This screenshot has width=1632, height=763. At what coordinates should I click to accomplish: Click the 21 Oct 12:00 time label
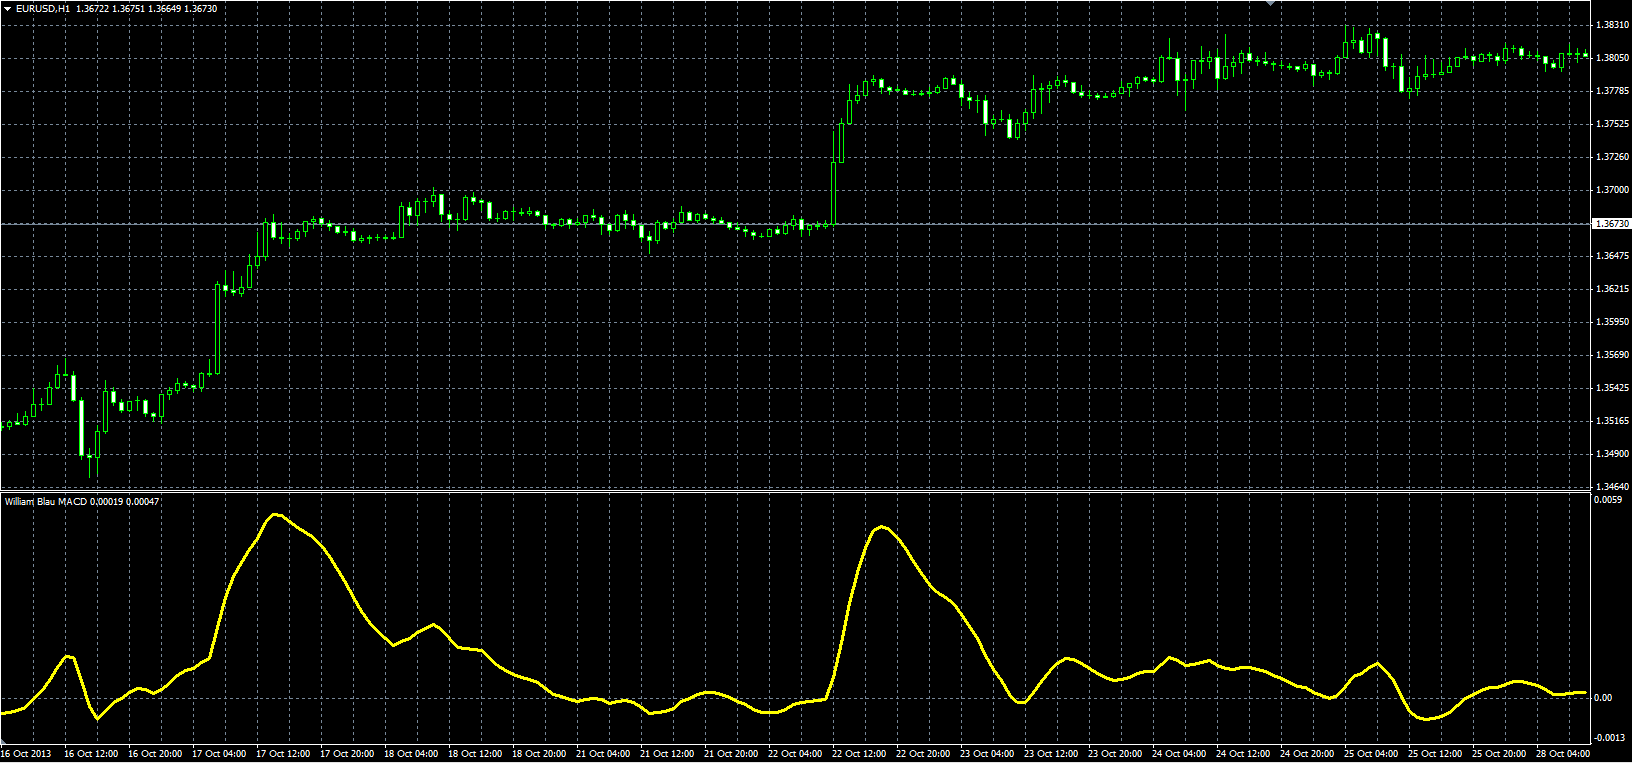click(667, 754)
